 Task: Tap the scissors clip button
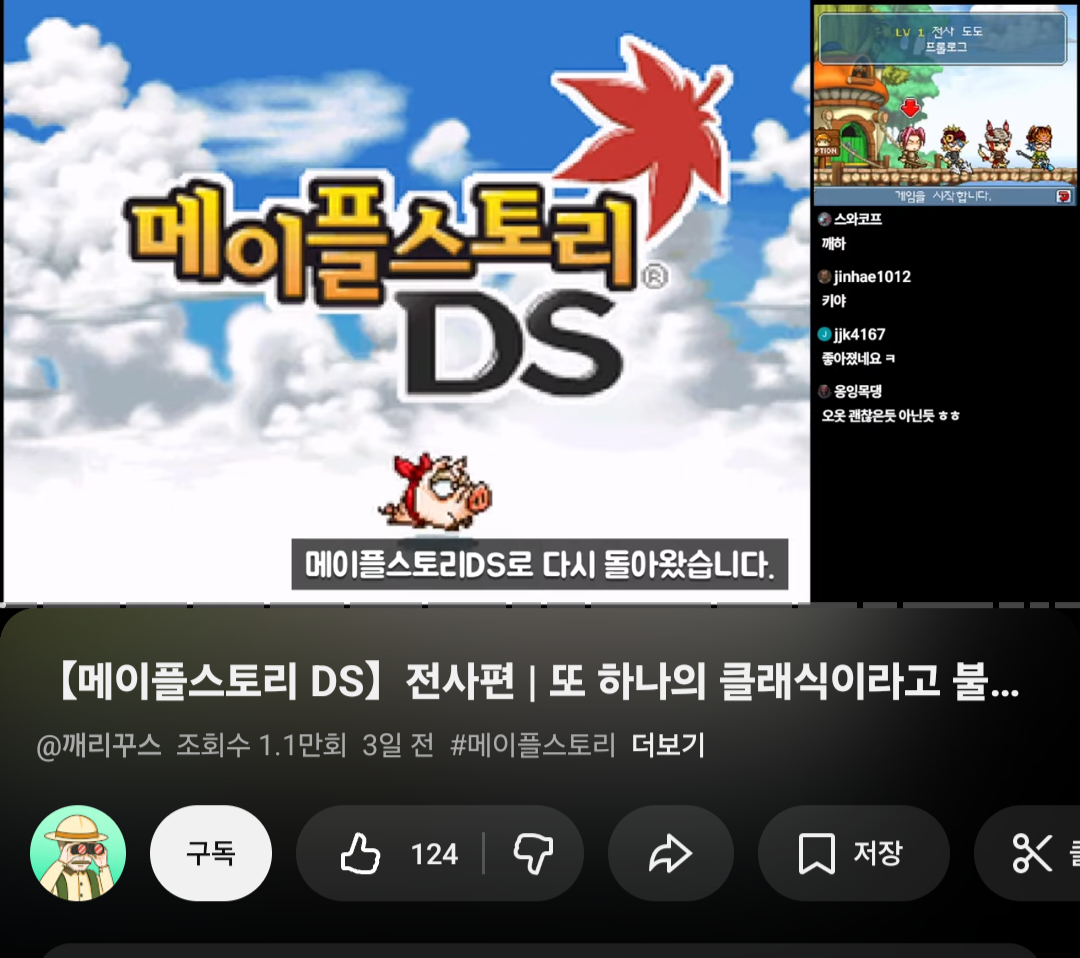tap(1030, 853)
